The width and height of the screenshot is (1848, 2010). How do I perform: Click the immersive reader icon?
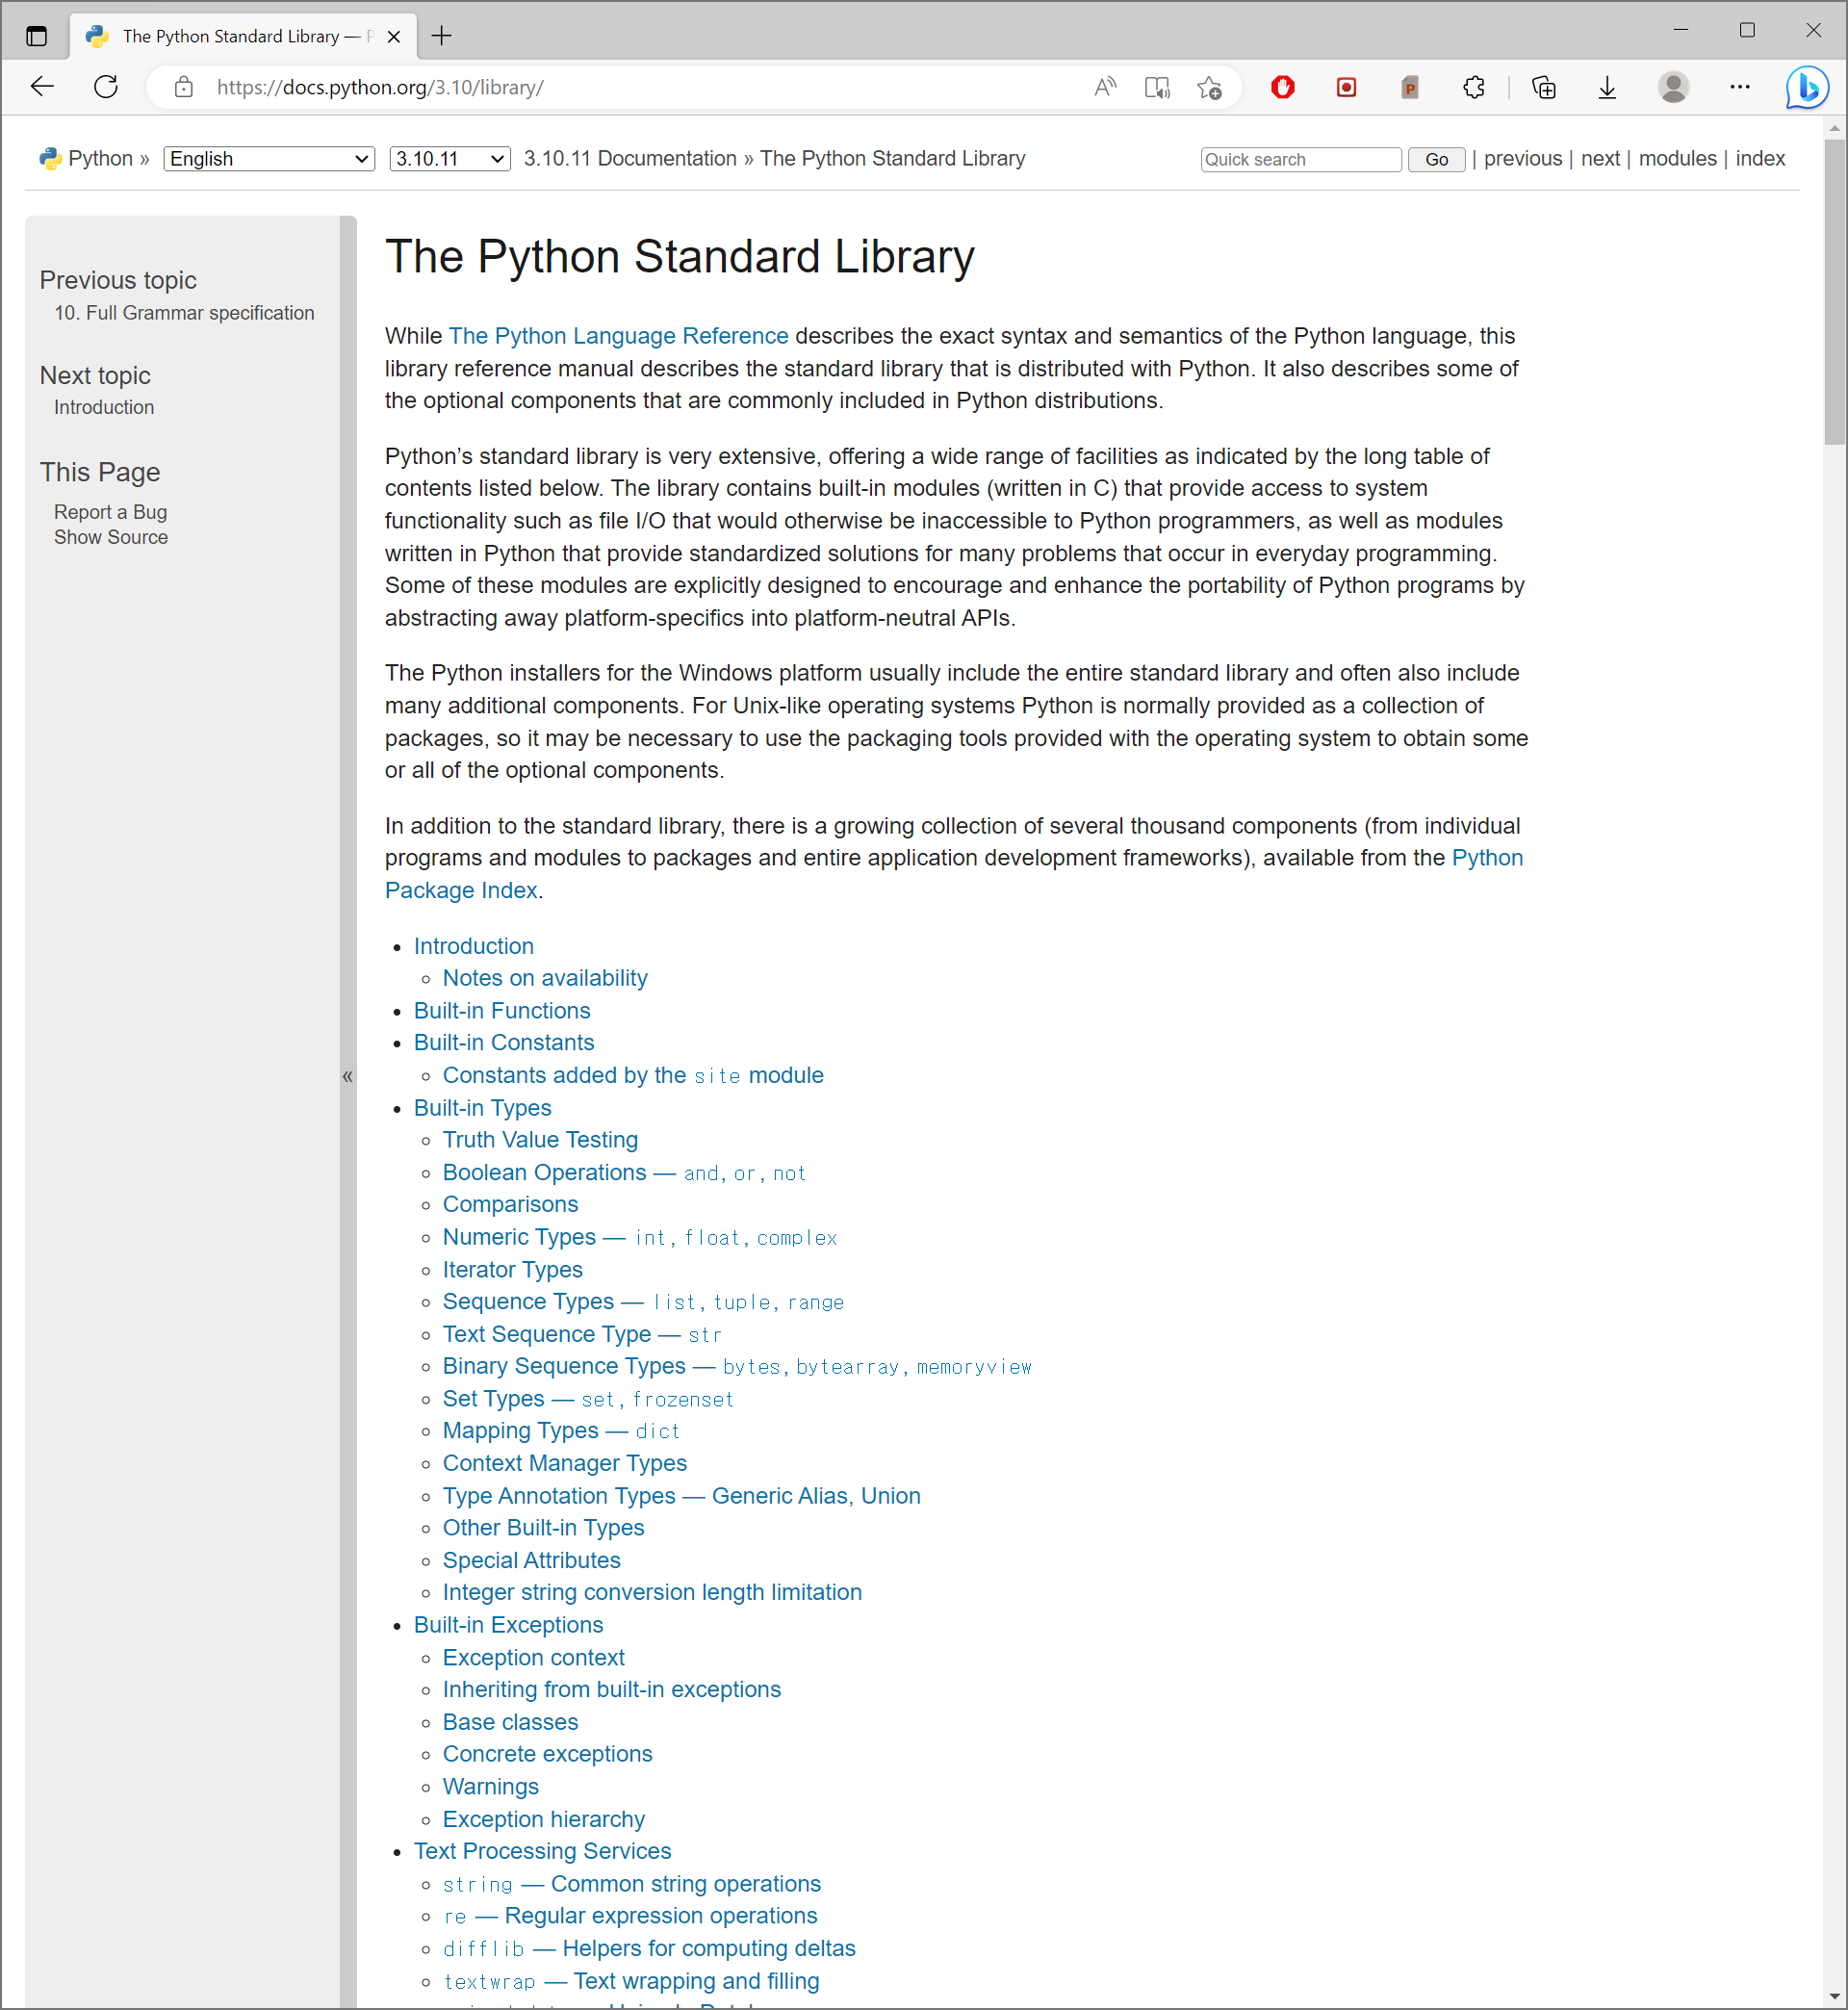[1157, 87]
